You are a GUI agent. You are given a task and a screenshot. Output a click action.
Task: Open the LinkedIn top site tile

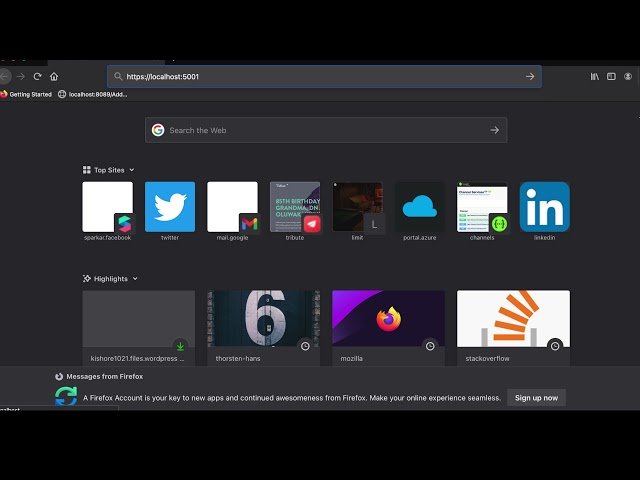pyautogui.click(x=544, y=206)
